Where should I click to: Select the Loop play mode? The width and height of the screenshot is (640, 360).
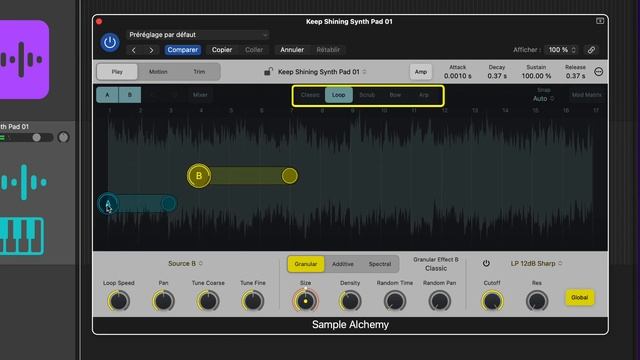click(339, 95)
